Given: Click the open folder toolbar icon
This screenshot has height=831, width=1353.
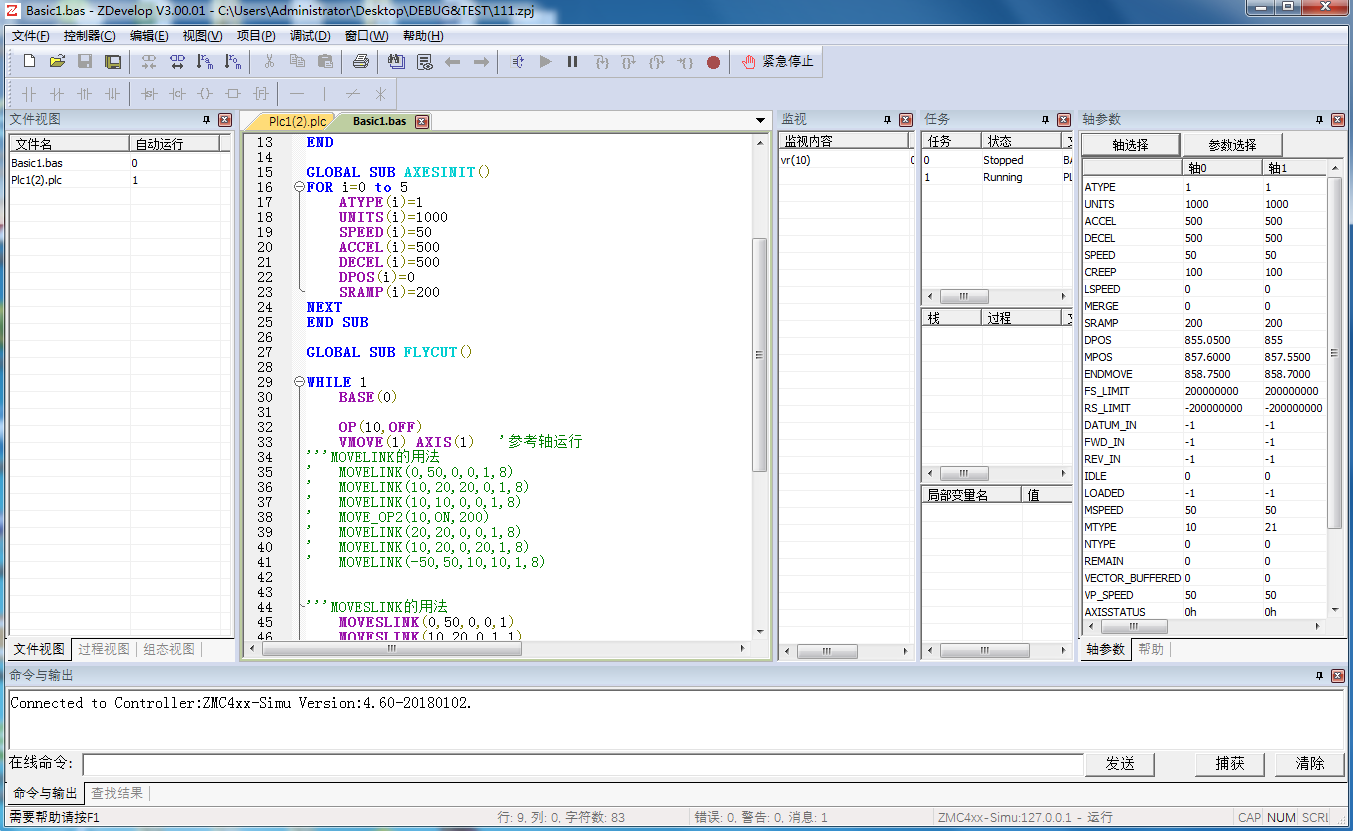Looking at the screenshot, I should [x=57, y=62].
